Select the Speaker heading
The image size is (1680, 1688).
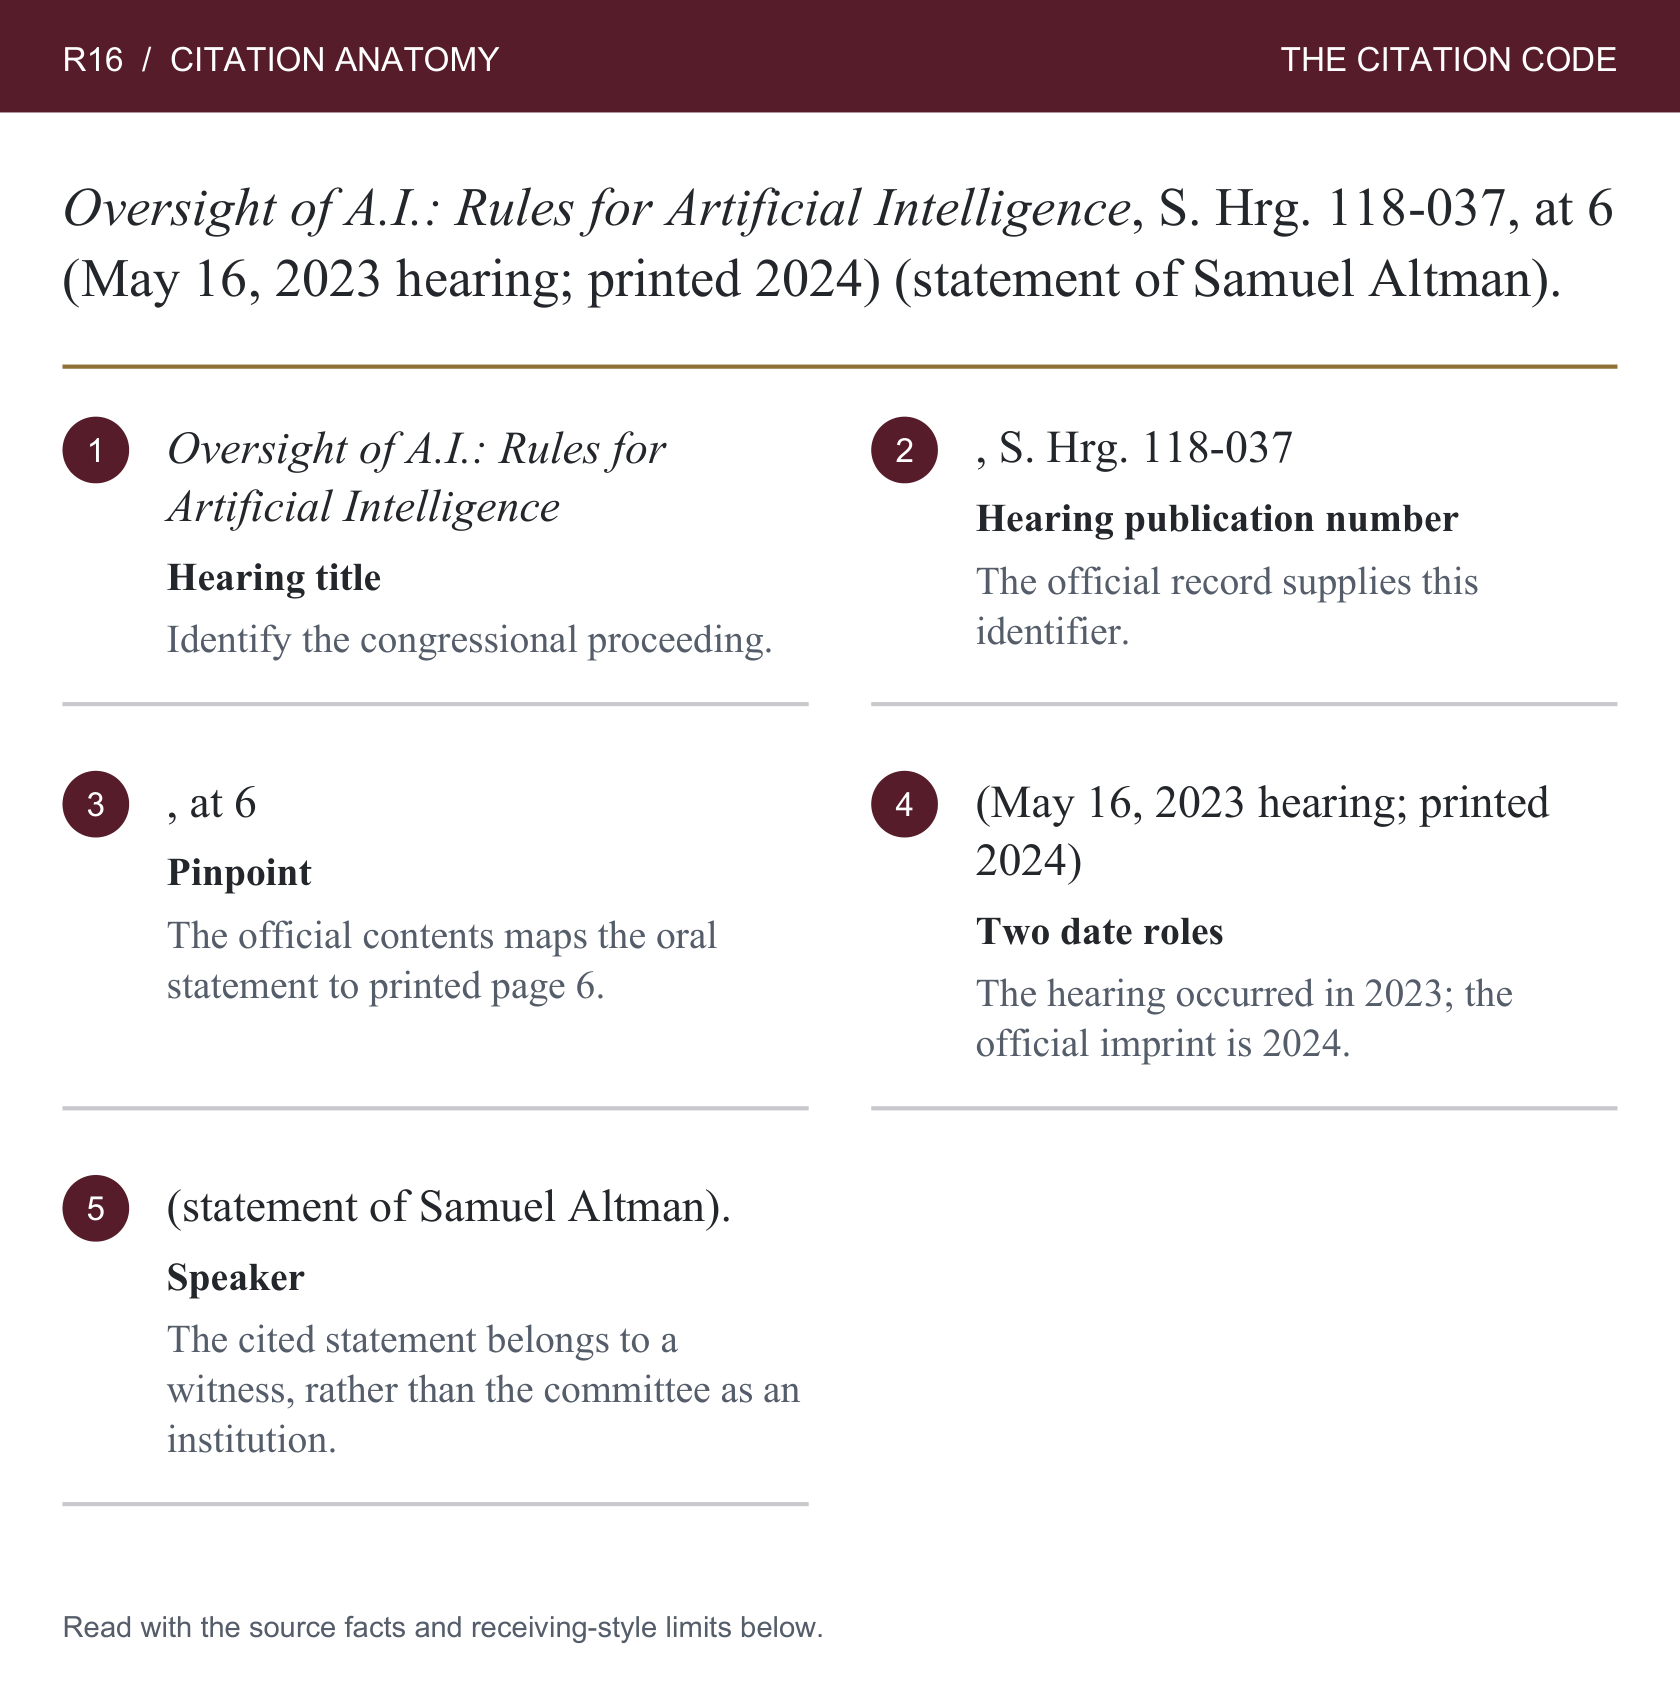(x=235, y=1278)
